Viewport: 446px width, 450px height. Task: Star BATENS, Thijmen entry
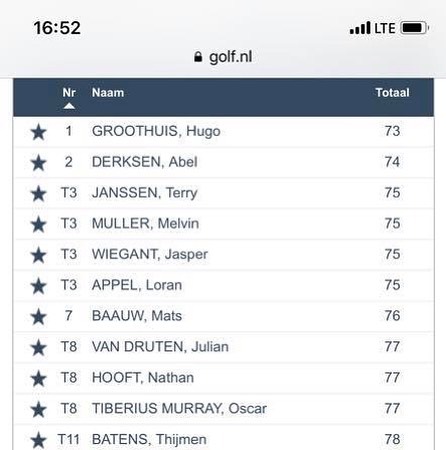(x=38, y=440)
